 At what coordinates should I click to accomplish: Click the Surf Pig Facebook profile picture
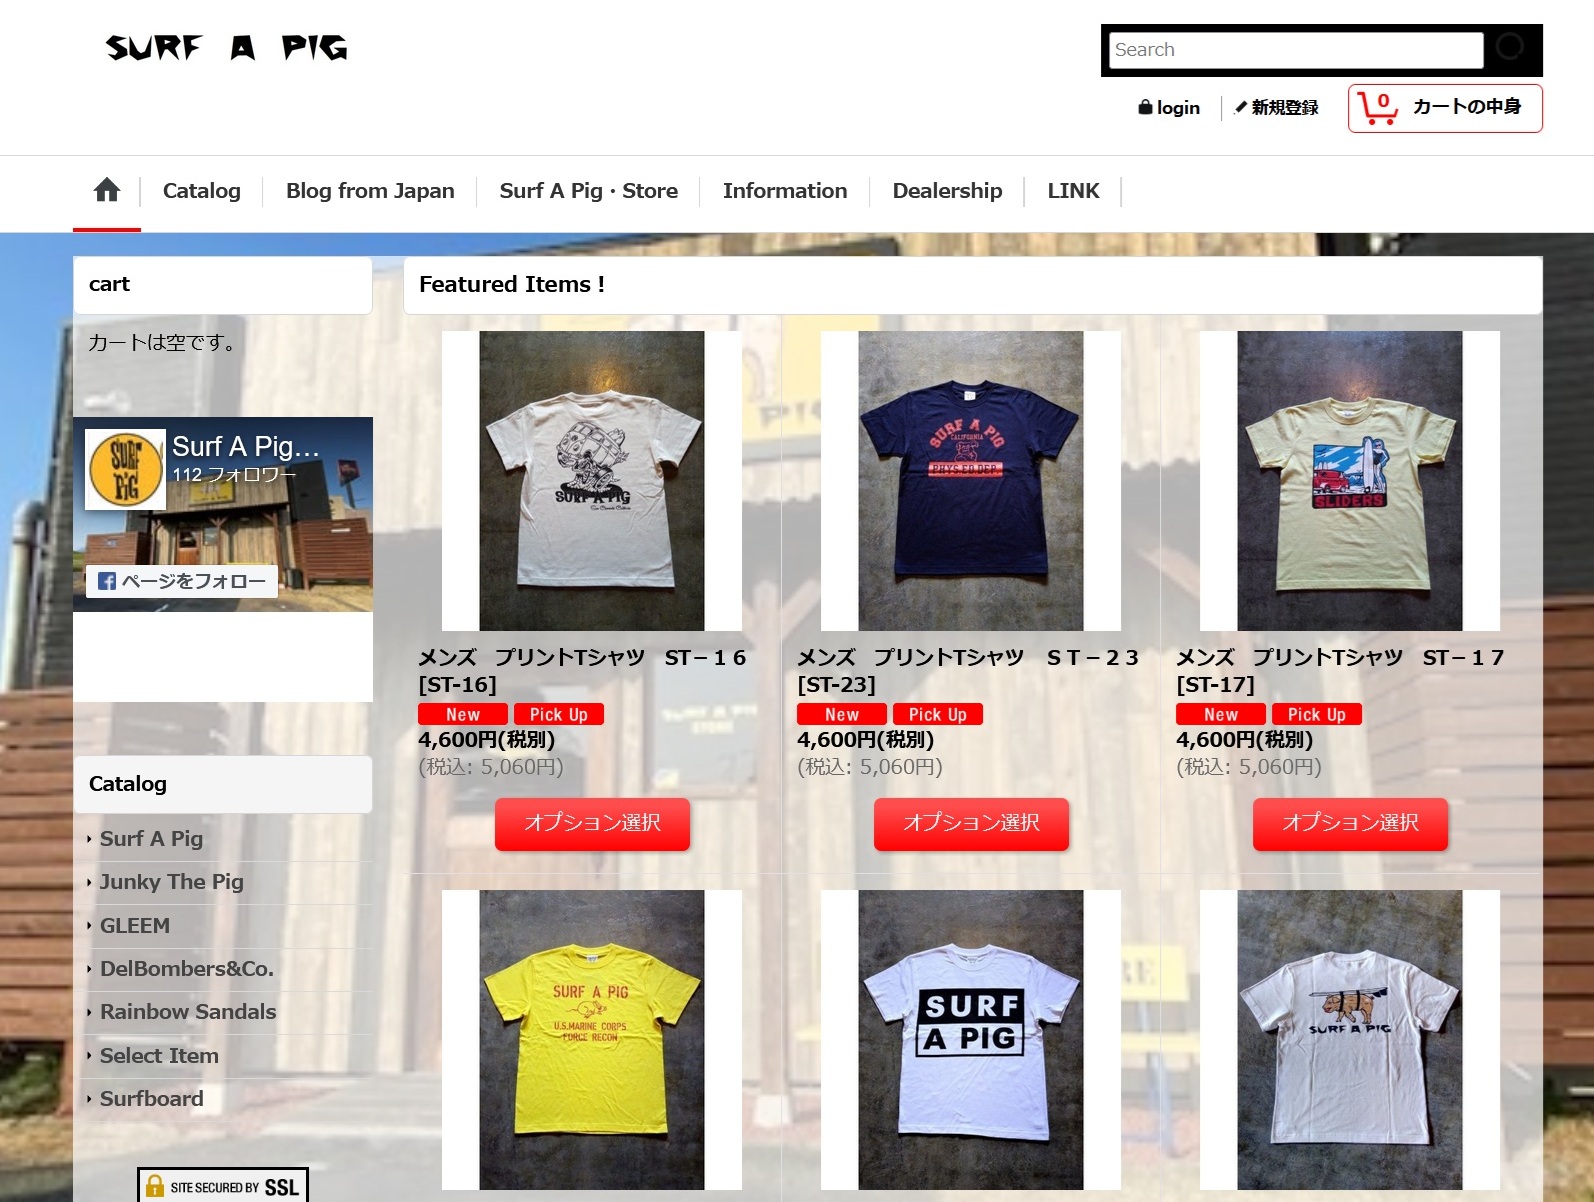pos(125,469)
